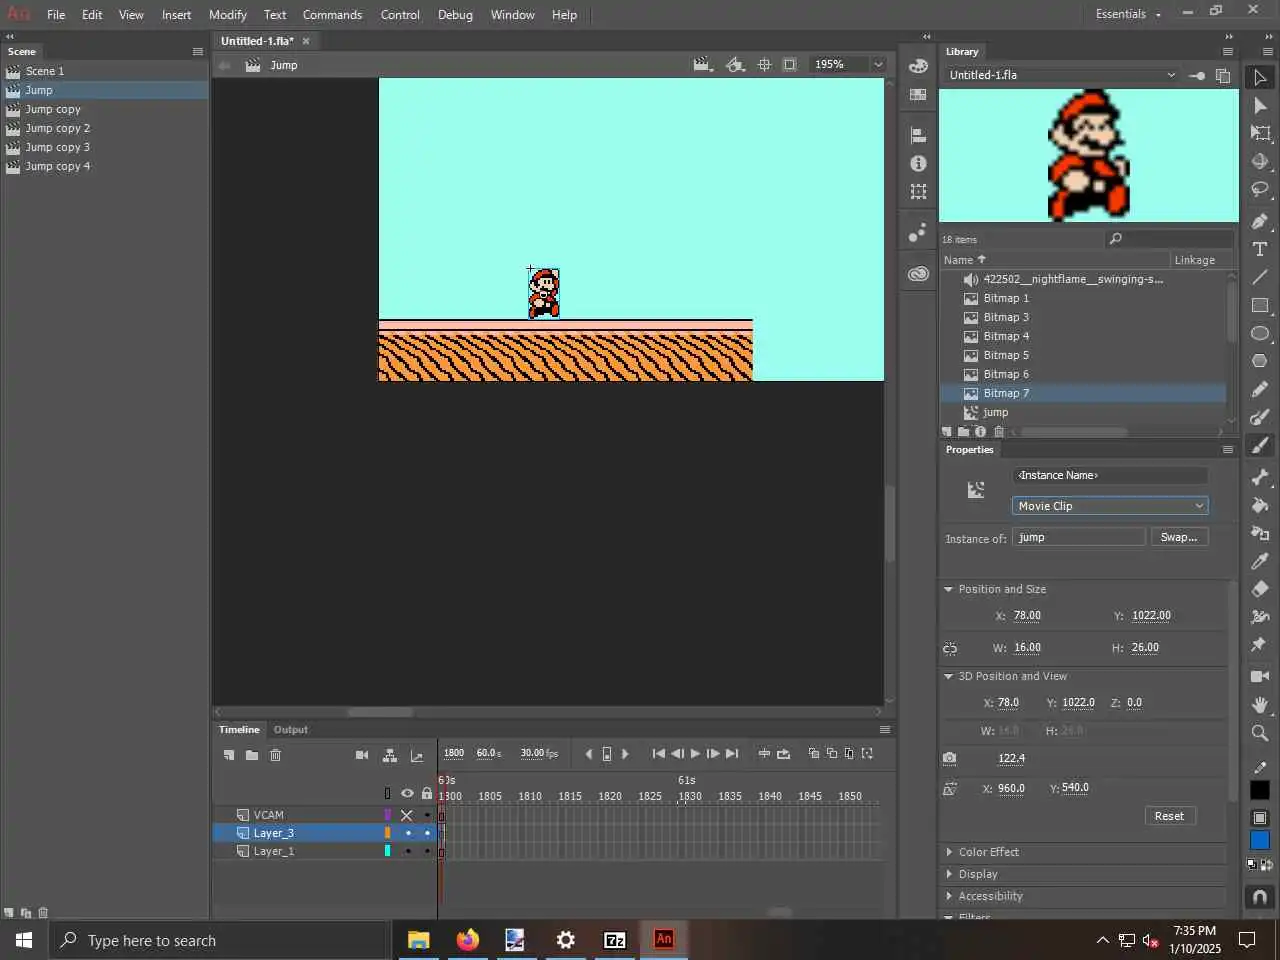Viewport: 1280px width, 960px height.
Task: Switch to the Output tab
Action: click(291, 730)
